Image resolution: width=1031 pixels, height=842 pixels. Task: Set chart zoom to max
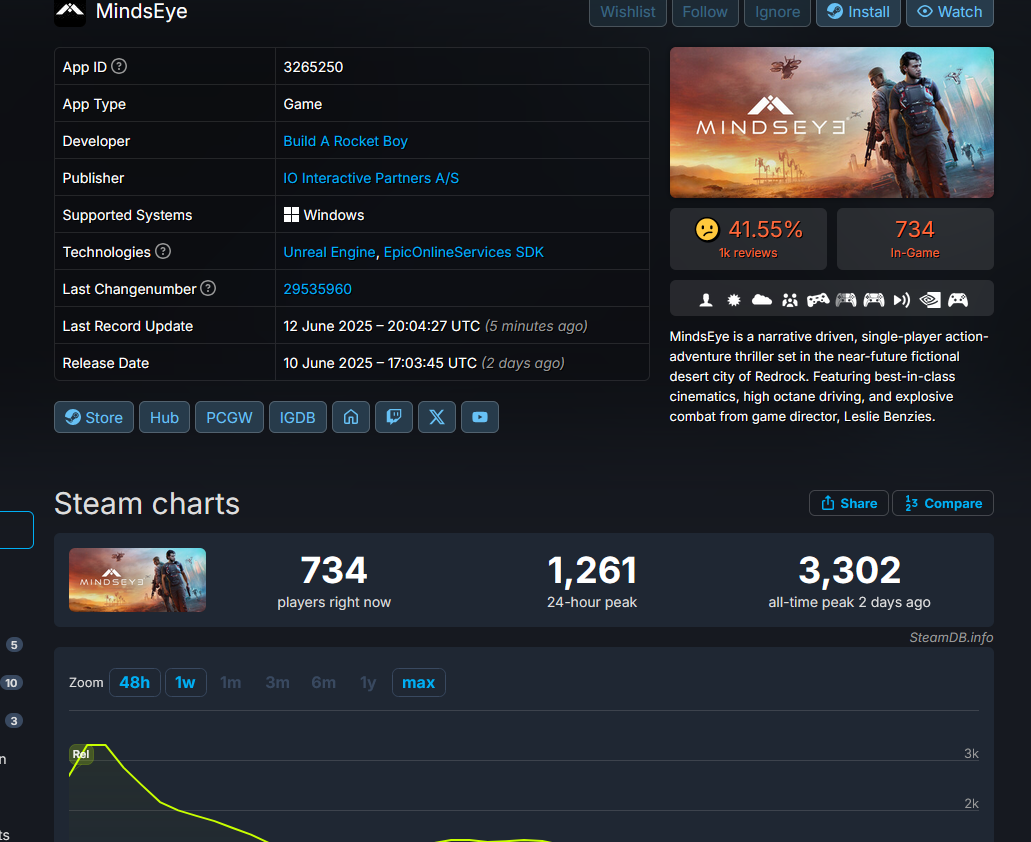[419, 682]
